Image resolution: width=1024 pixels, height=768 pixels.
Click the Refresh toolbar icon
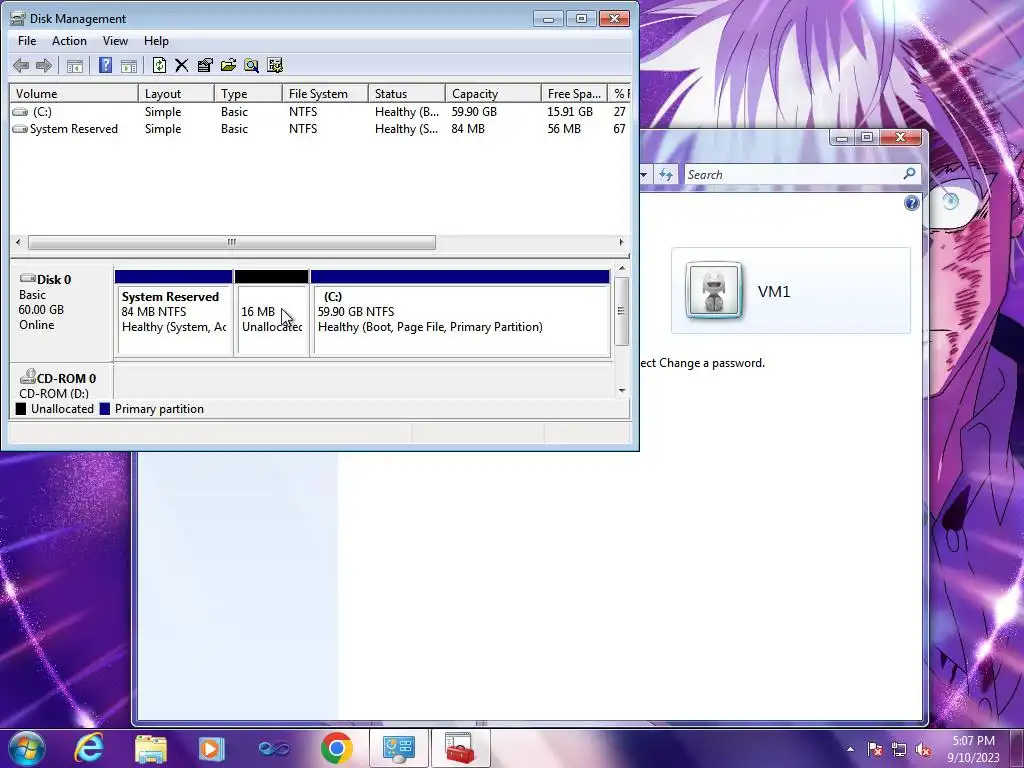(x=159, y=65)
